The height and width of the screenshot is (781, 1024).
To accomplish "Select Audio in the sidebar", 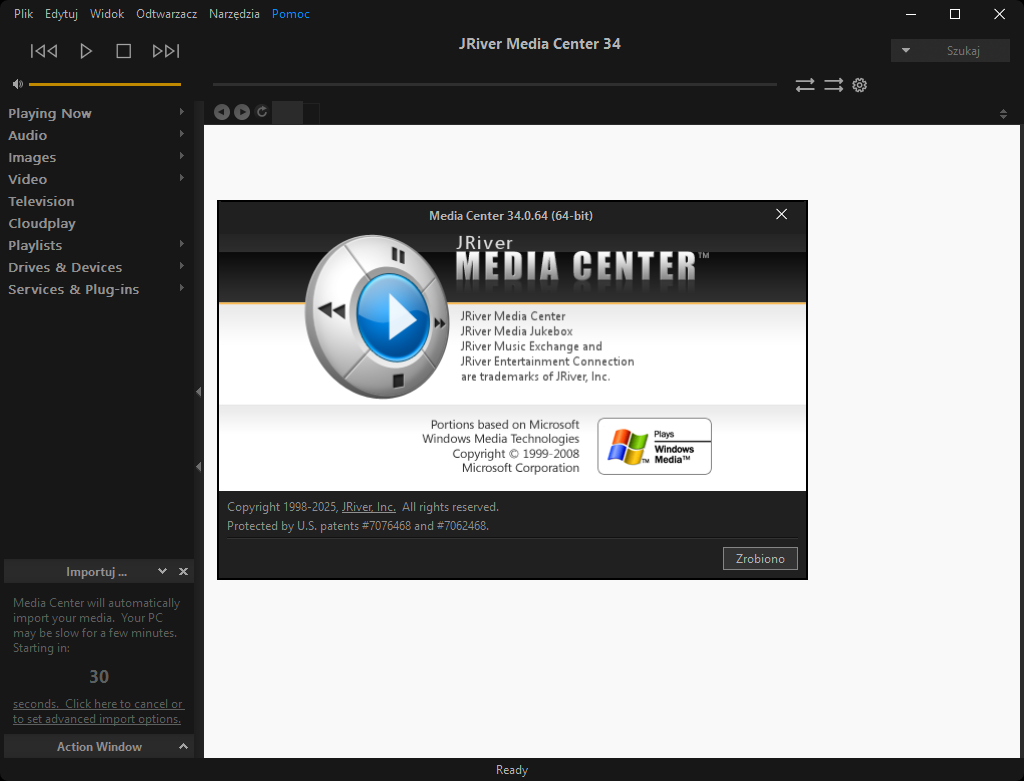I will pyautogui.click(x=27, y=135).
